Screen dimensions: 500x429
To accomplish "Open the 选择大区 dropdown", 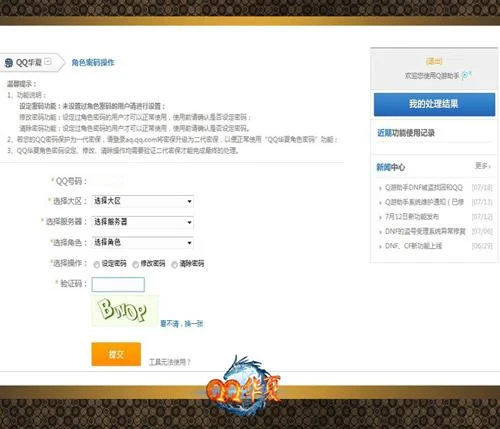I will (x=143, y=201).
